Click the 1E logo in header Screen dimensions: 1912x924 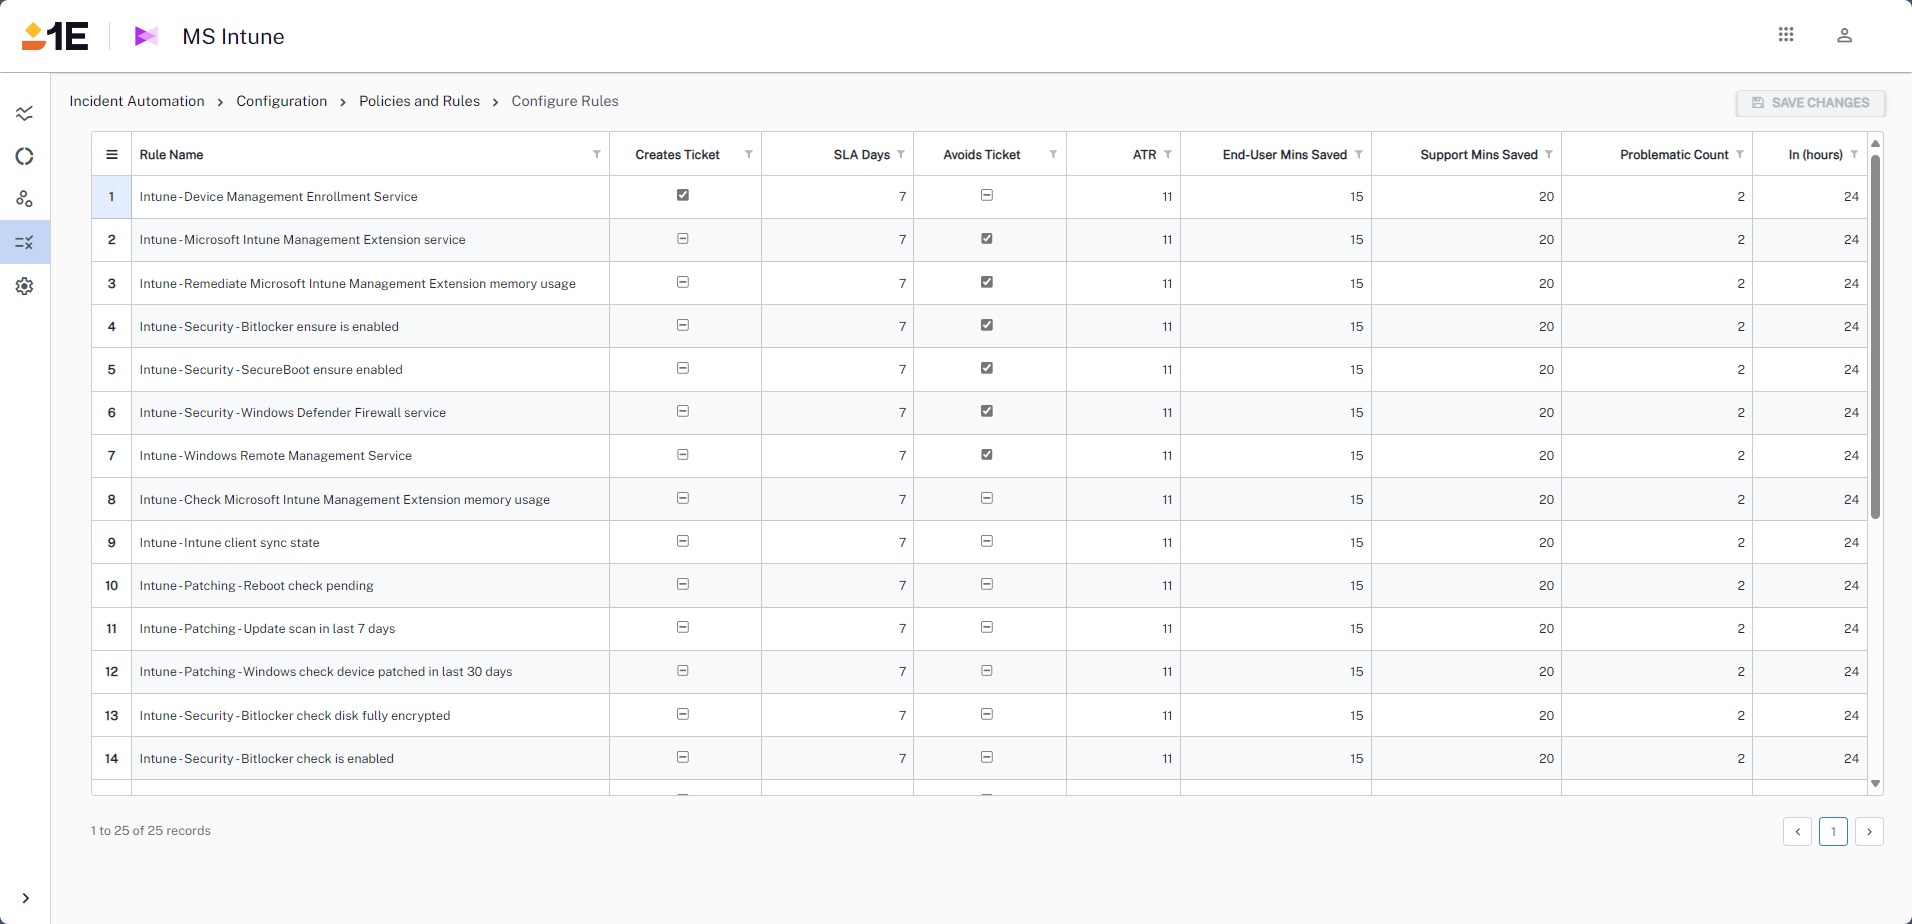tap(55, 36)
